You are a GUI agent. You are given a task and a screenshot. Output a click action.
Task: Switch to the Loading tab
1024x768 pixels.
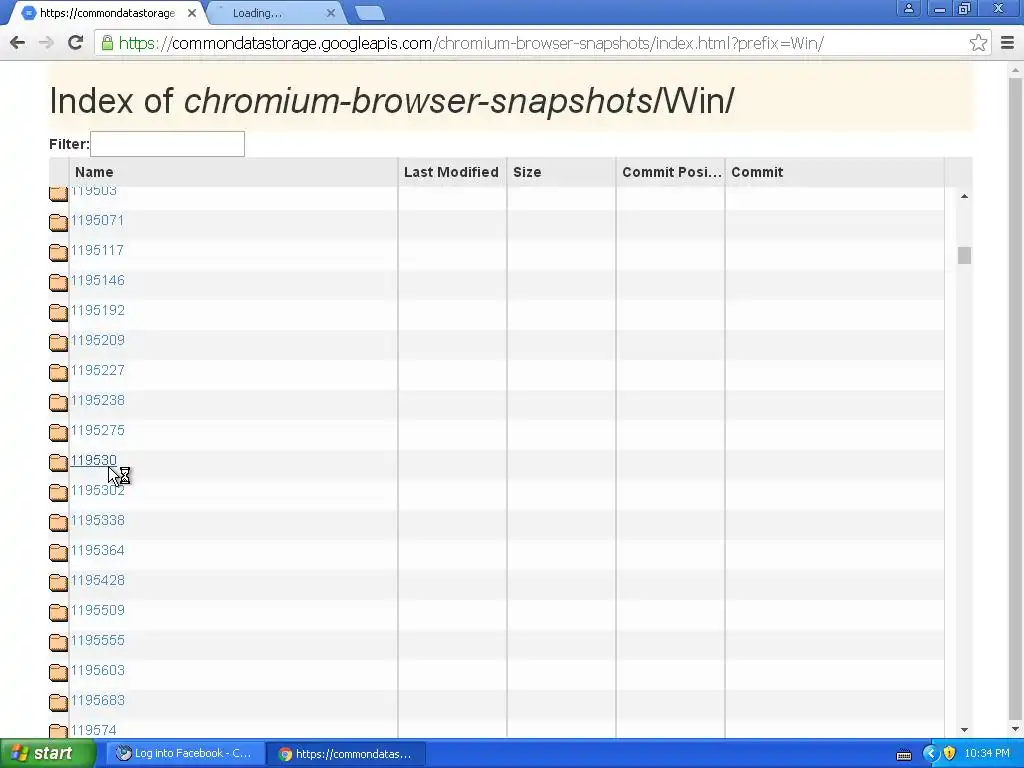pos(273,13)
